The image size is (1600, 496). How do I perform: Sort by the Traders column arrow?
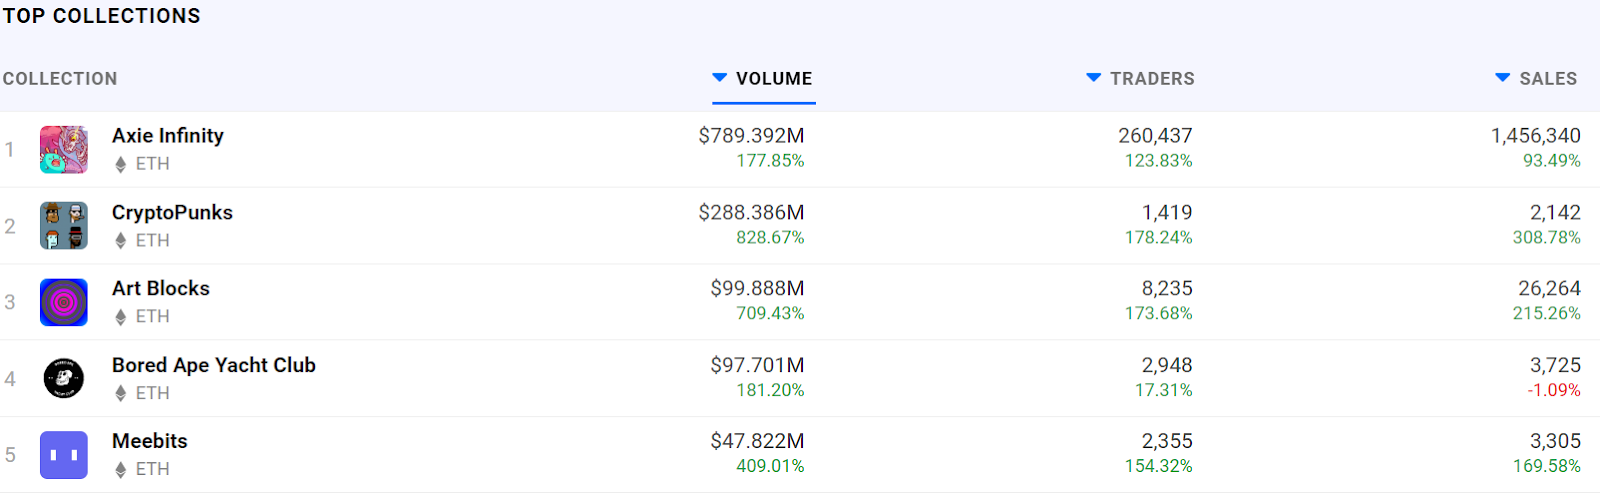point(1094,77)
